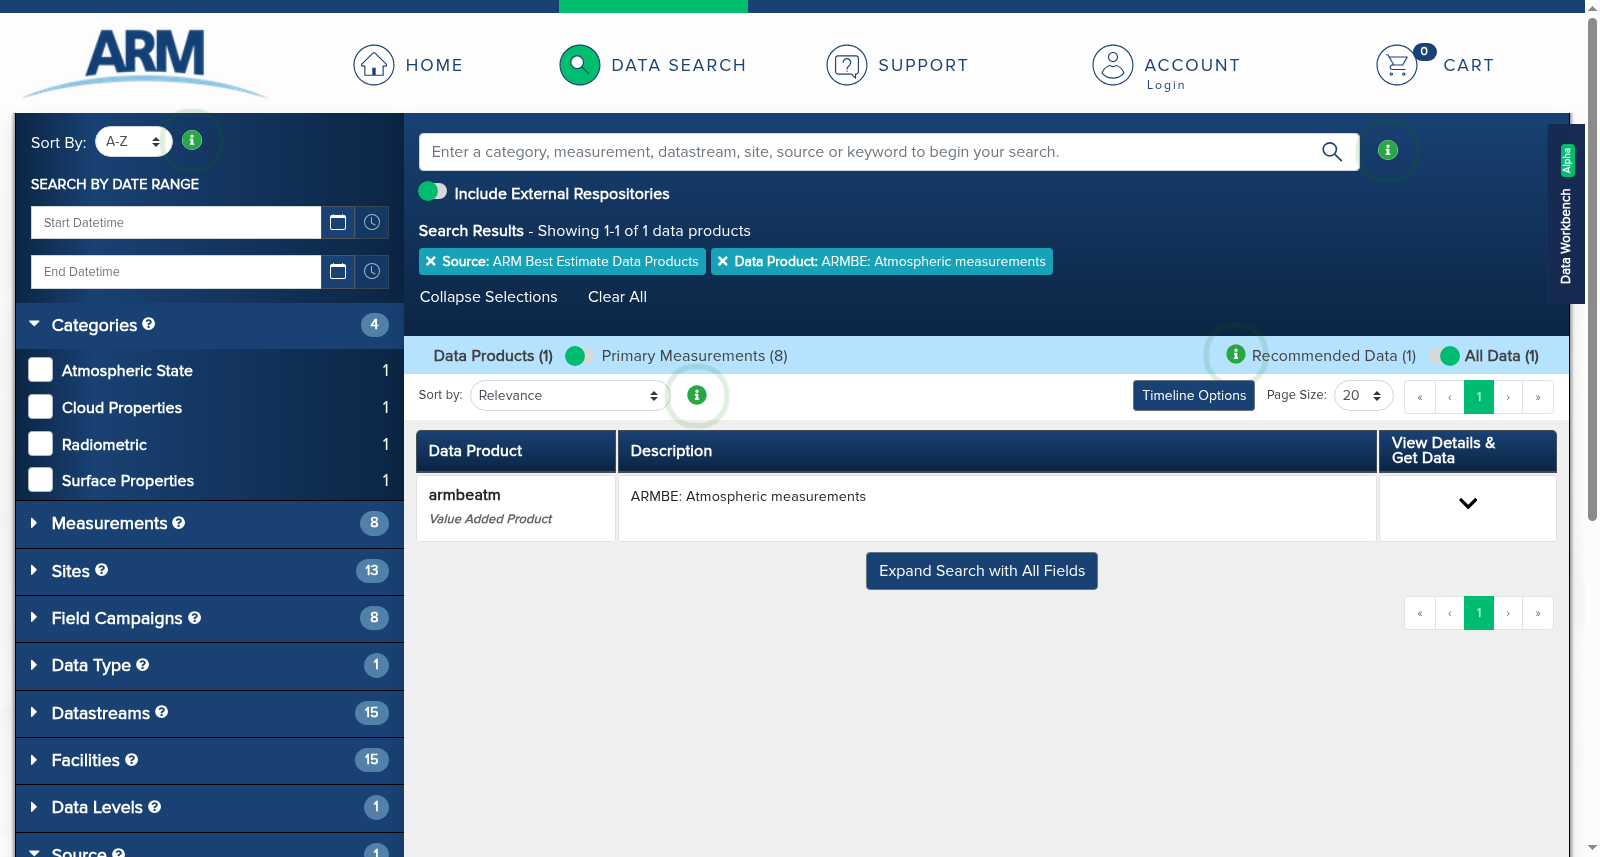
Task: Toggle Recommended Data / All Data switch
Action: point(1445,356)
